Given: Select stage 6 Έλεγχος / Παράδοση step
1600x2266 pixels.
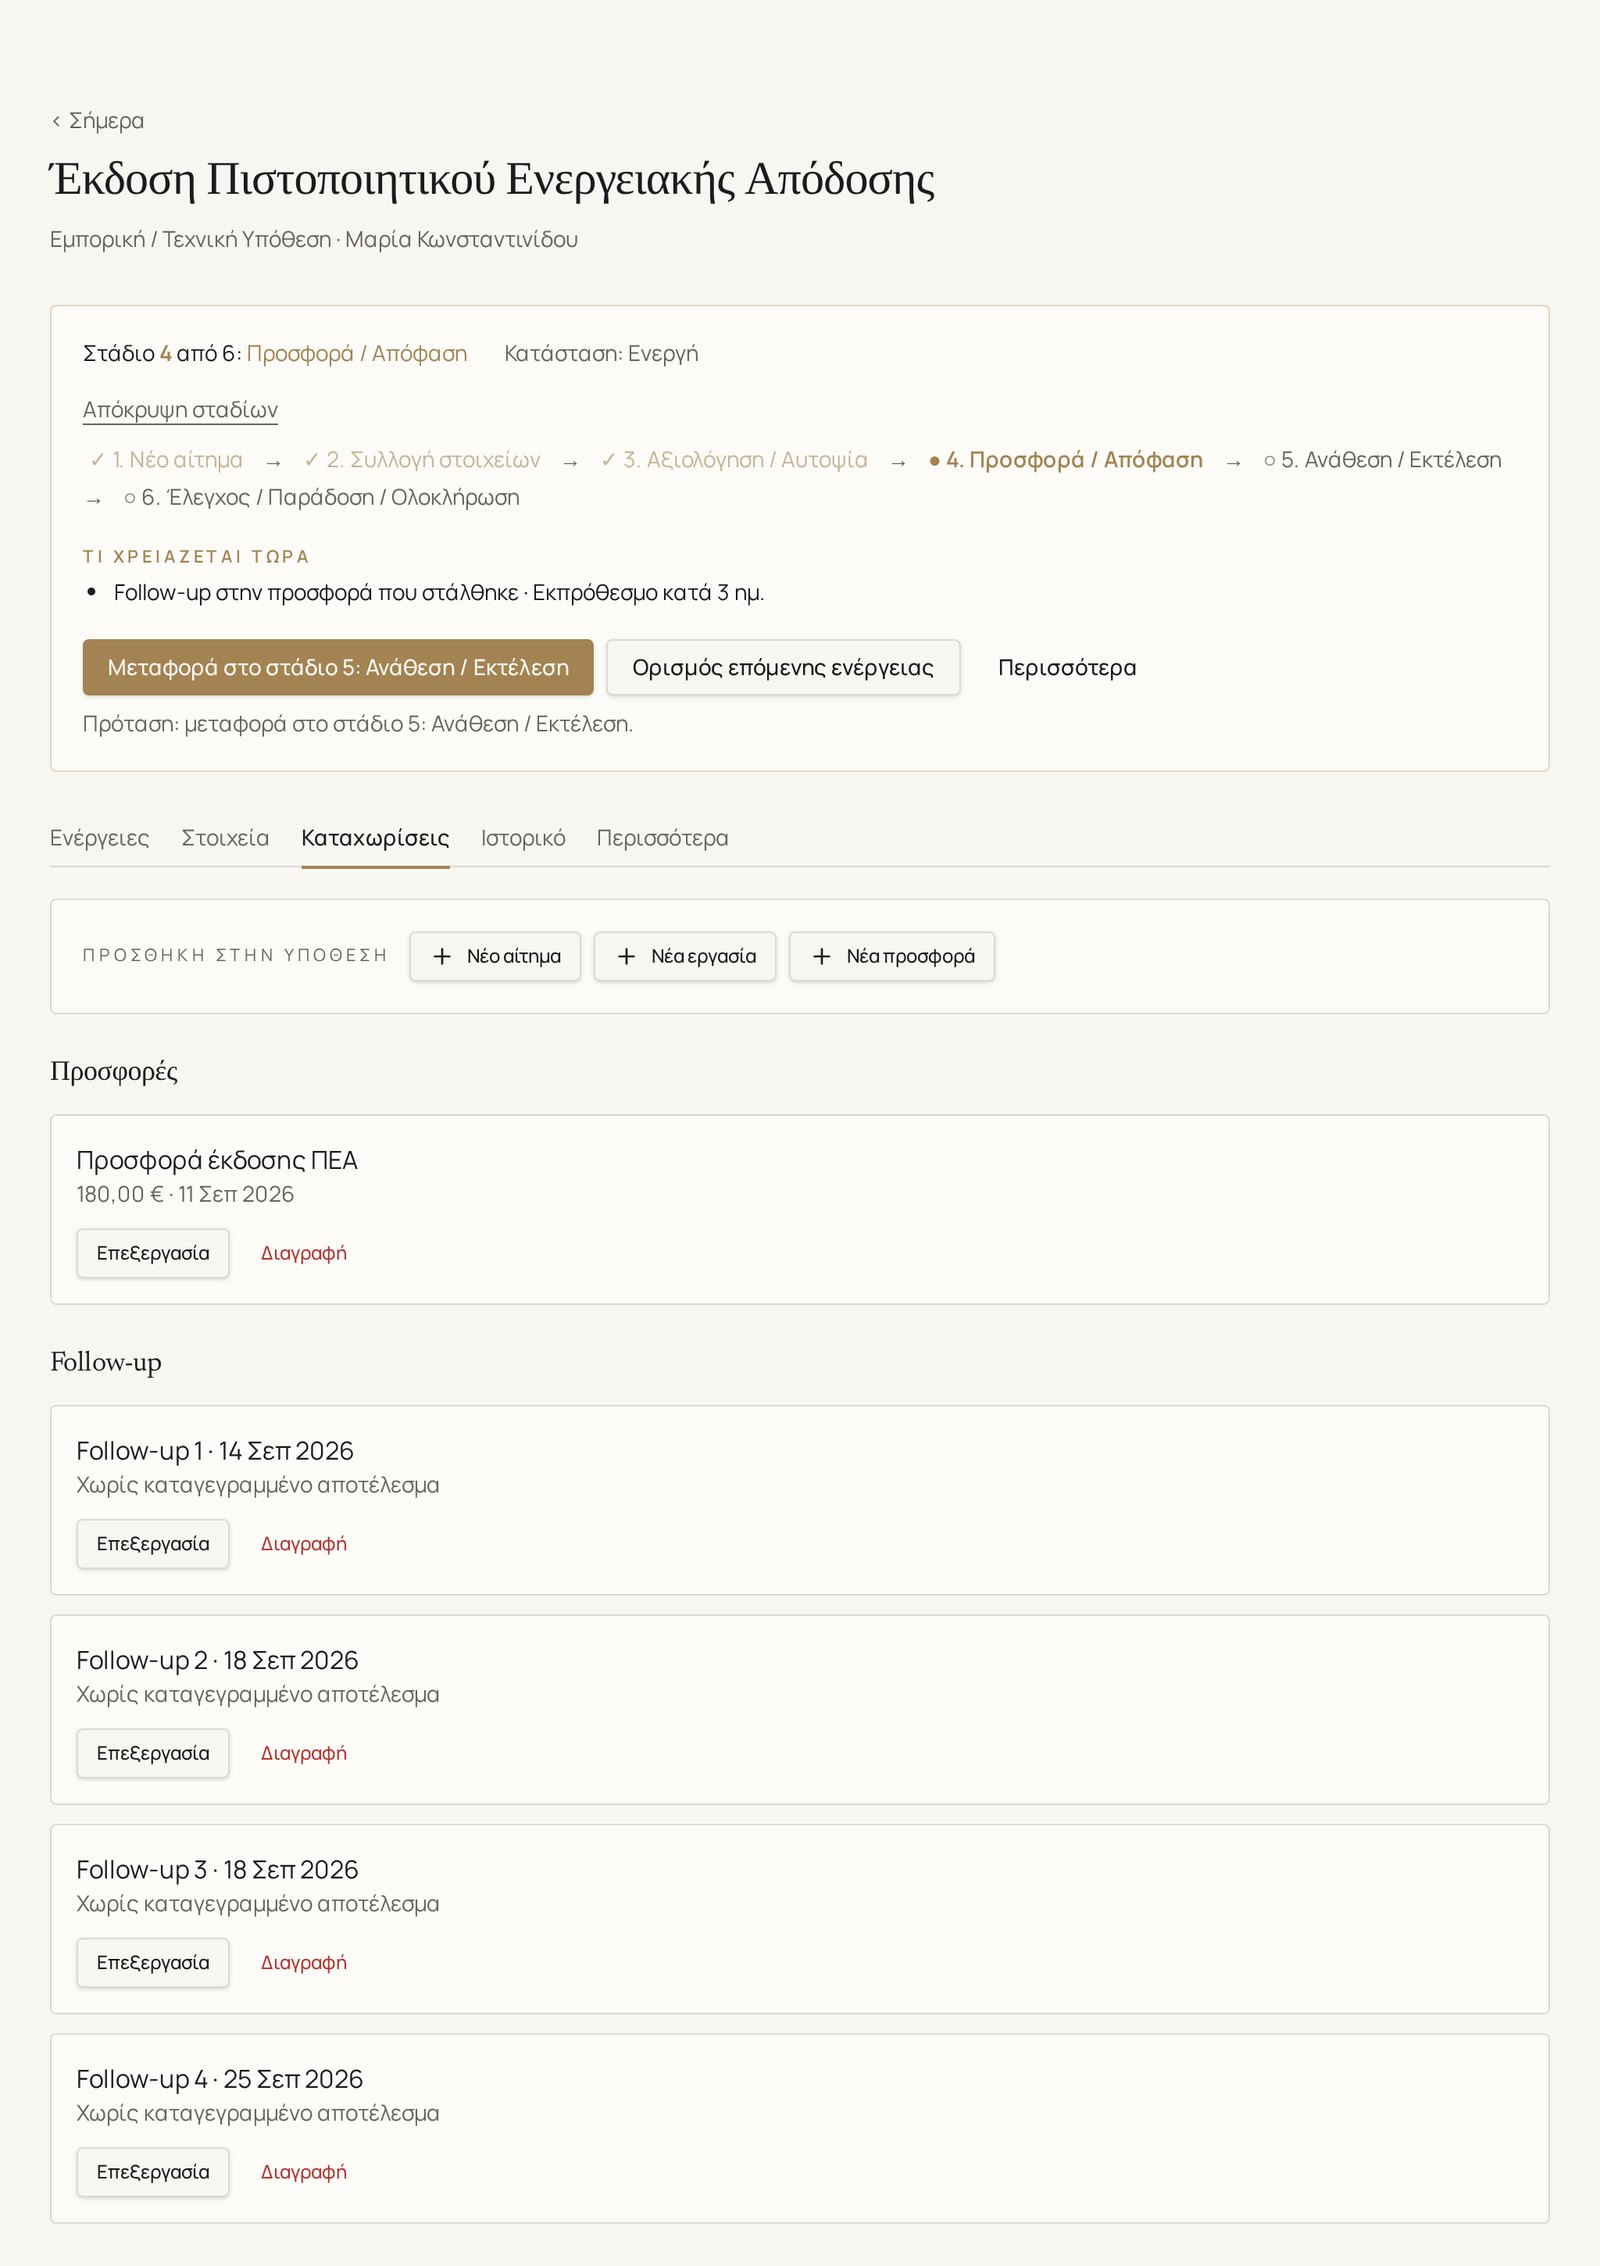Looking at the screenshot, I should tap(322, 498).
